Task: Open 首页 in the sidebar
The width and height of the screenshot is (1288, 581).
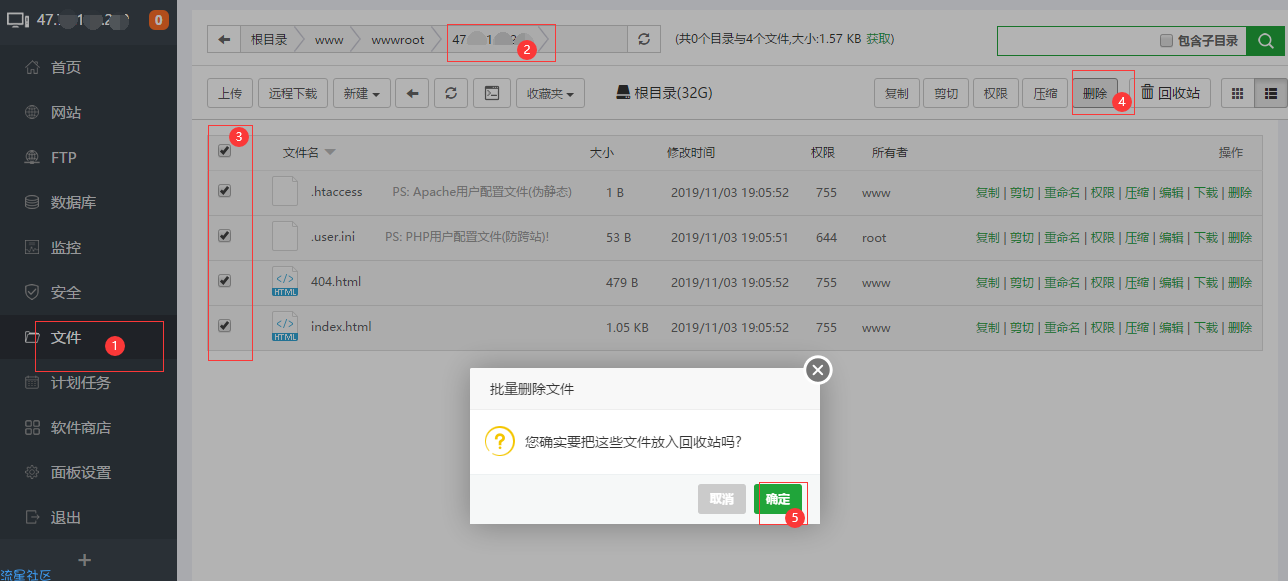Action: click(x=66, y=67)
